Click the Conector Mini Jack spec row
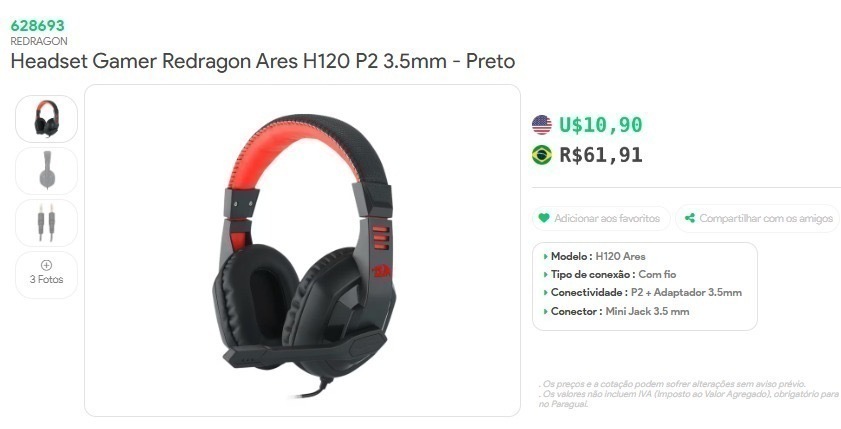The width and height of the screenshot is (841, 429). 616,311
